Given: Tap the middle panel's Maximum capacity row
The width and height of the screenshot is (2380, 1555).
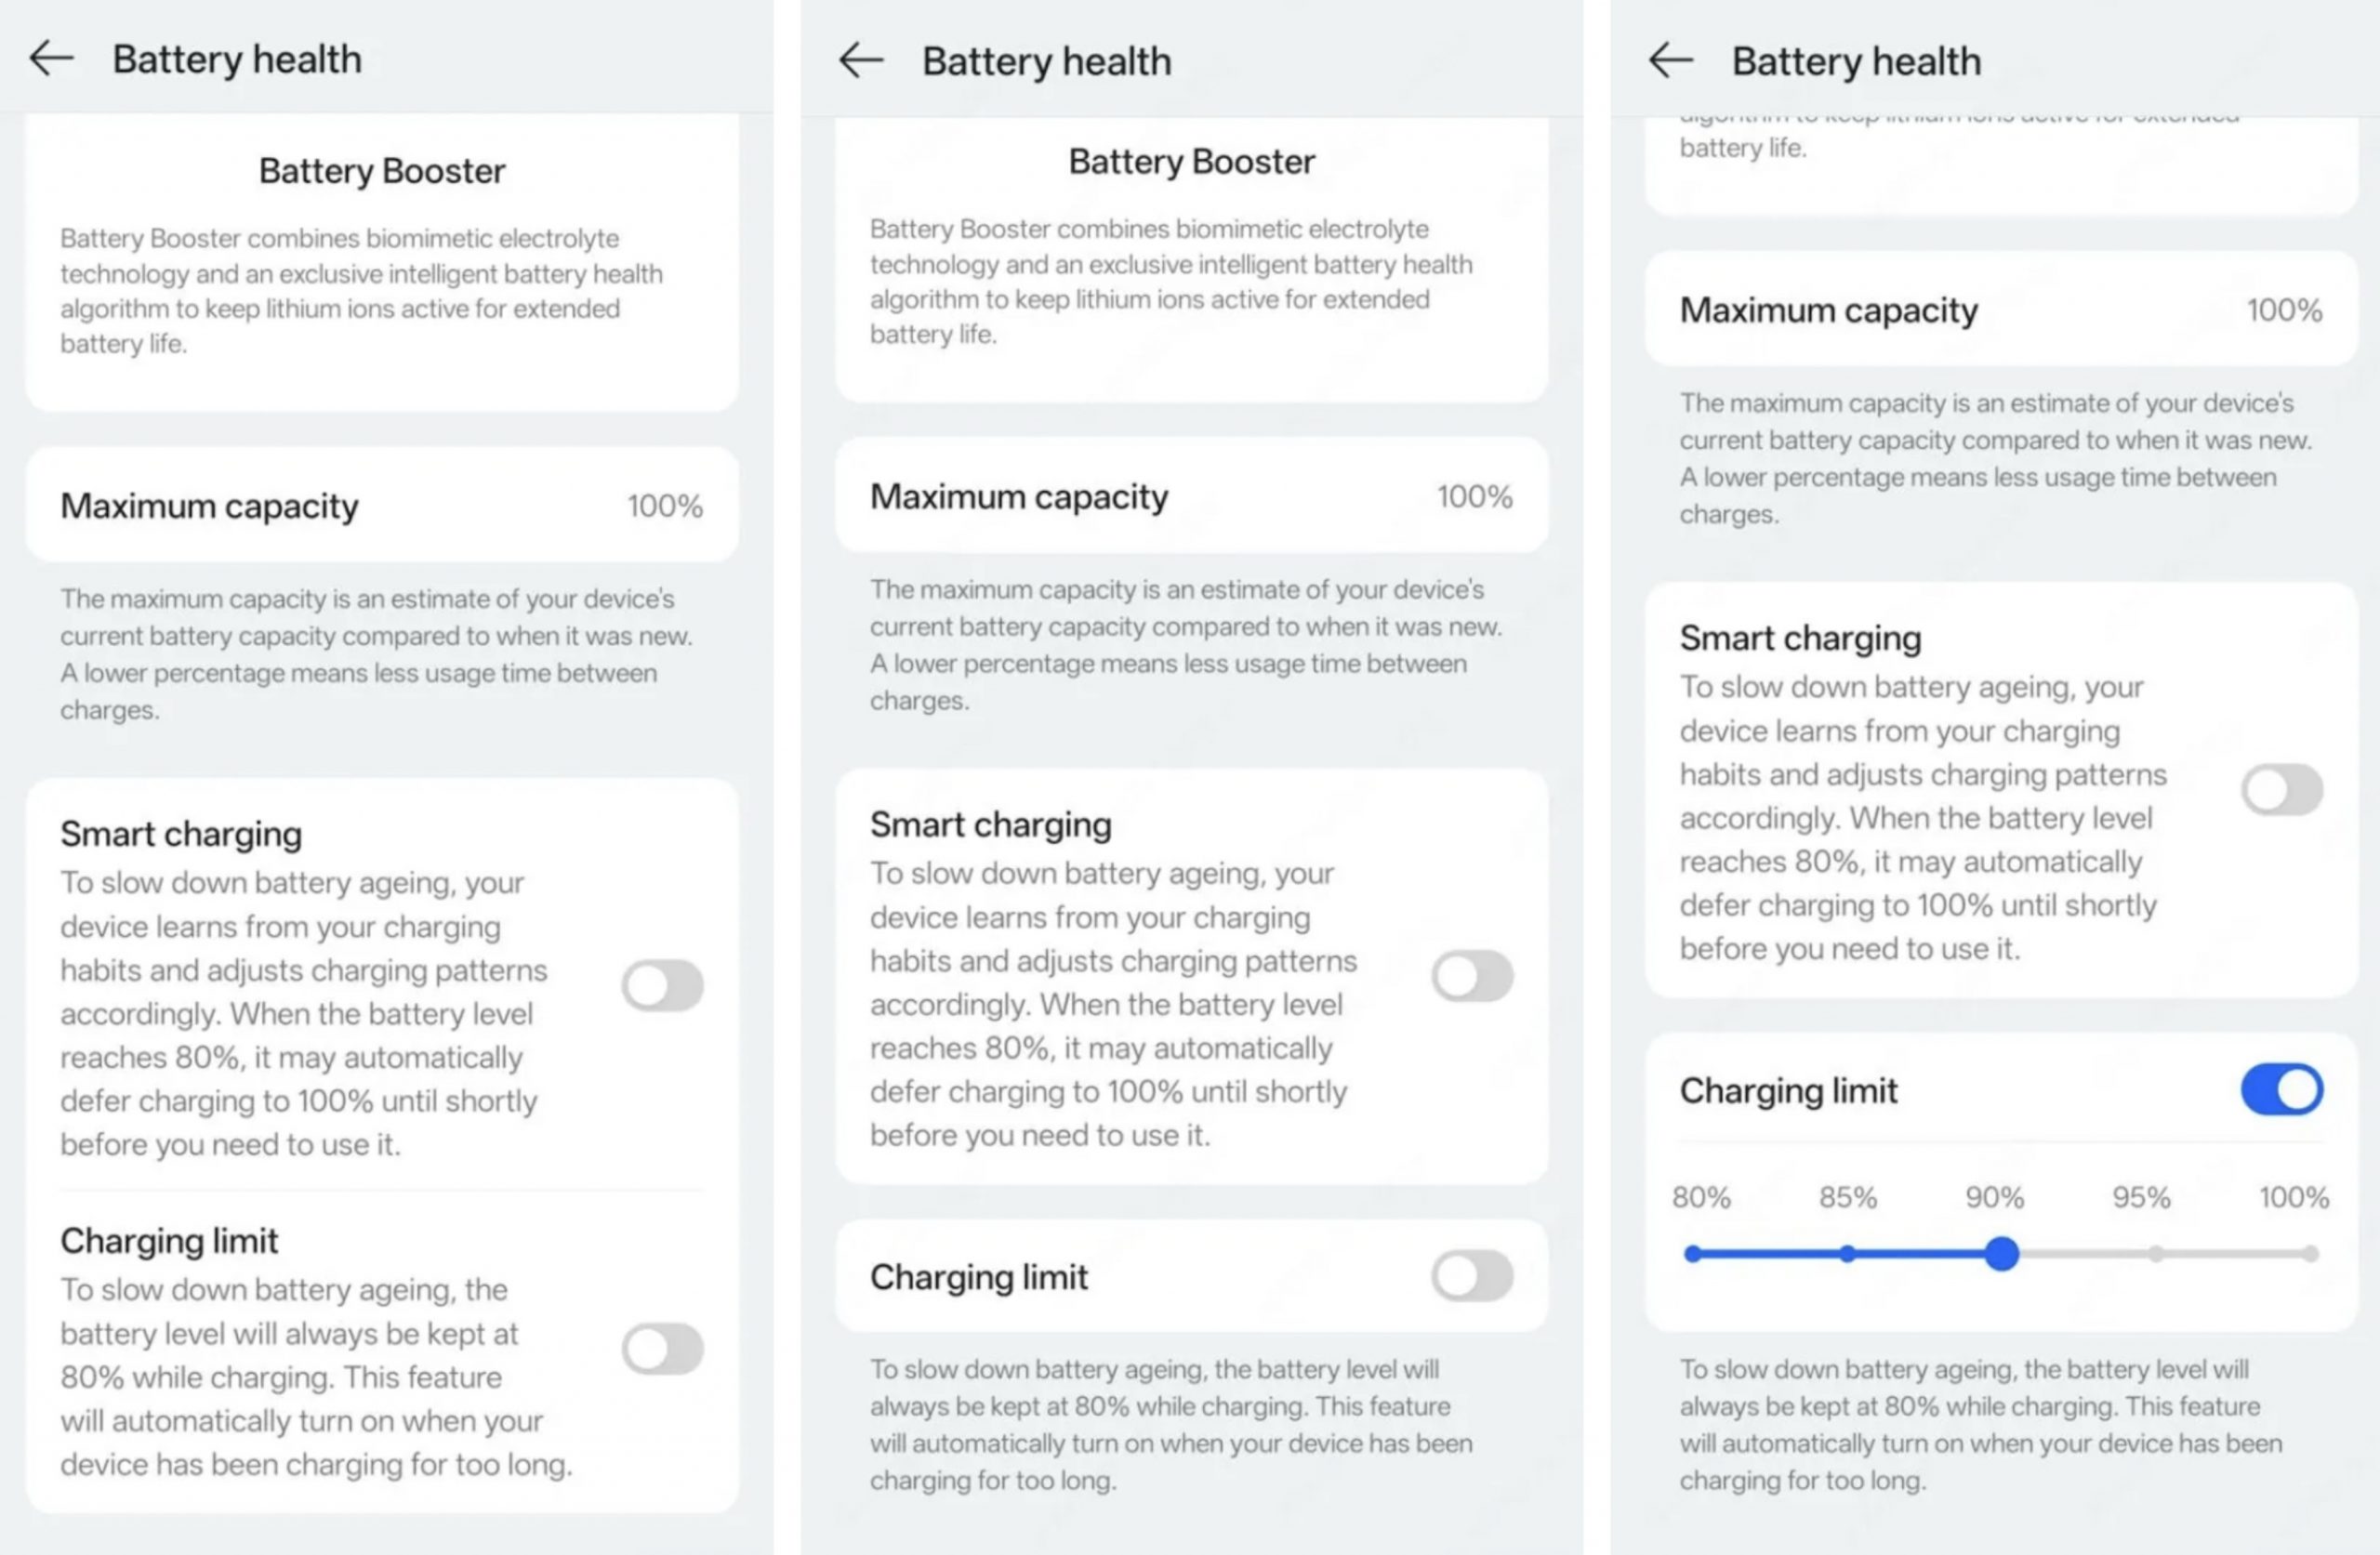Looking at the screenshot, I should click(x=1190, y=496).
